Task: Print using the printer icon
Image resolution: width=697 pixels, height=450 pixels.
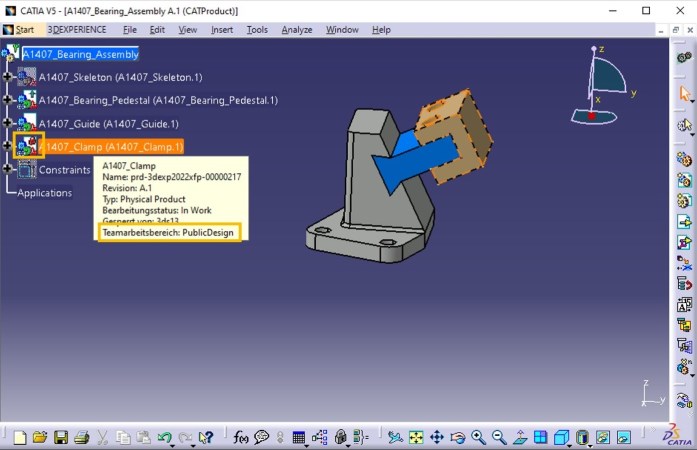Action: pyautogui.click(x=81, y=438)
